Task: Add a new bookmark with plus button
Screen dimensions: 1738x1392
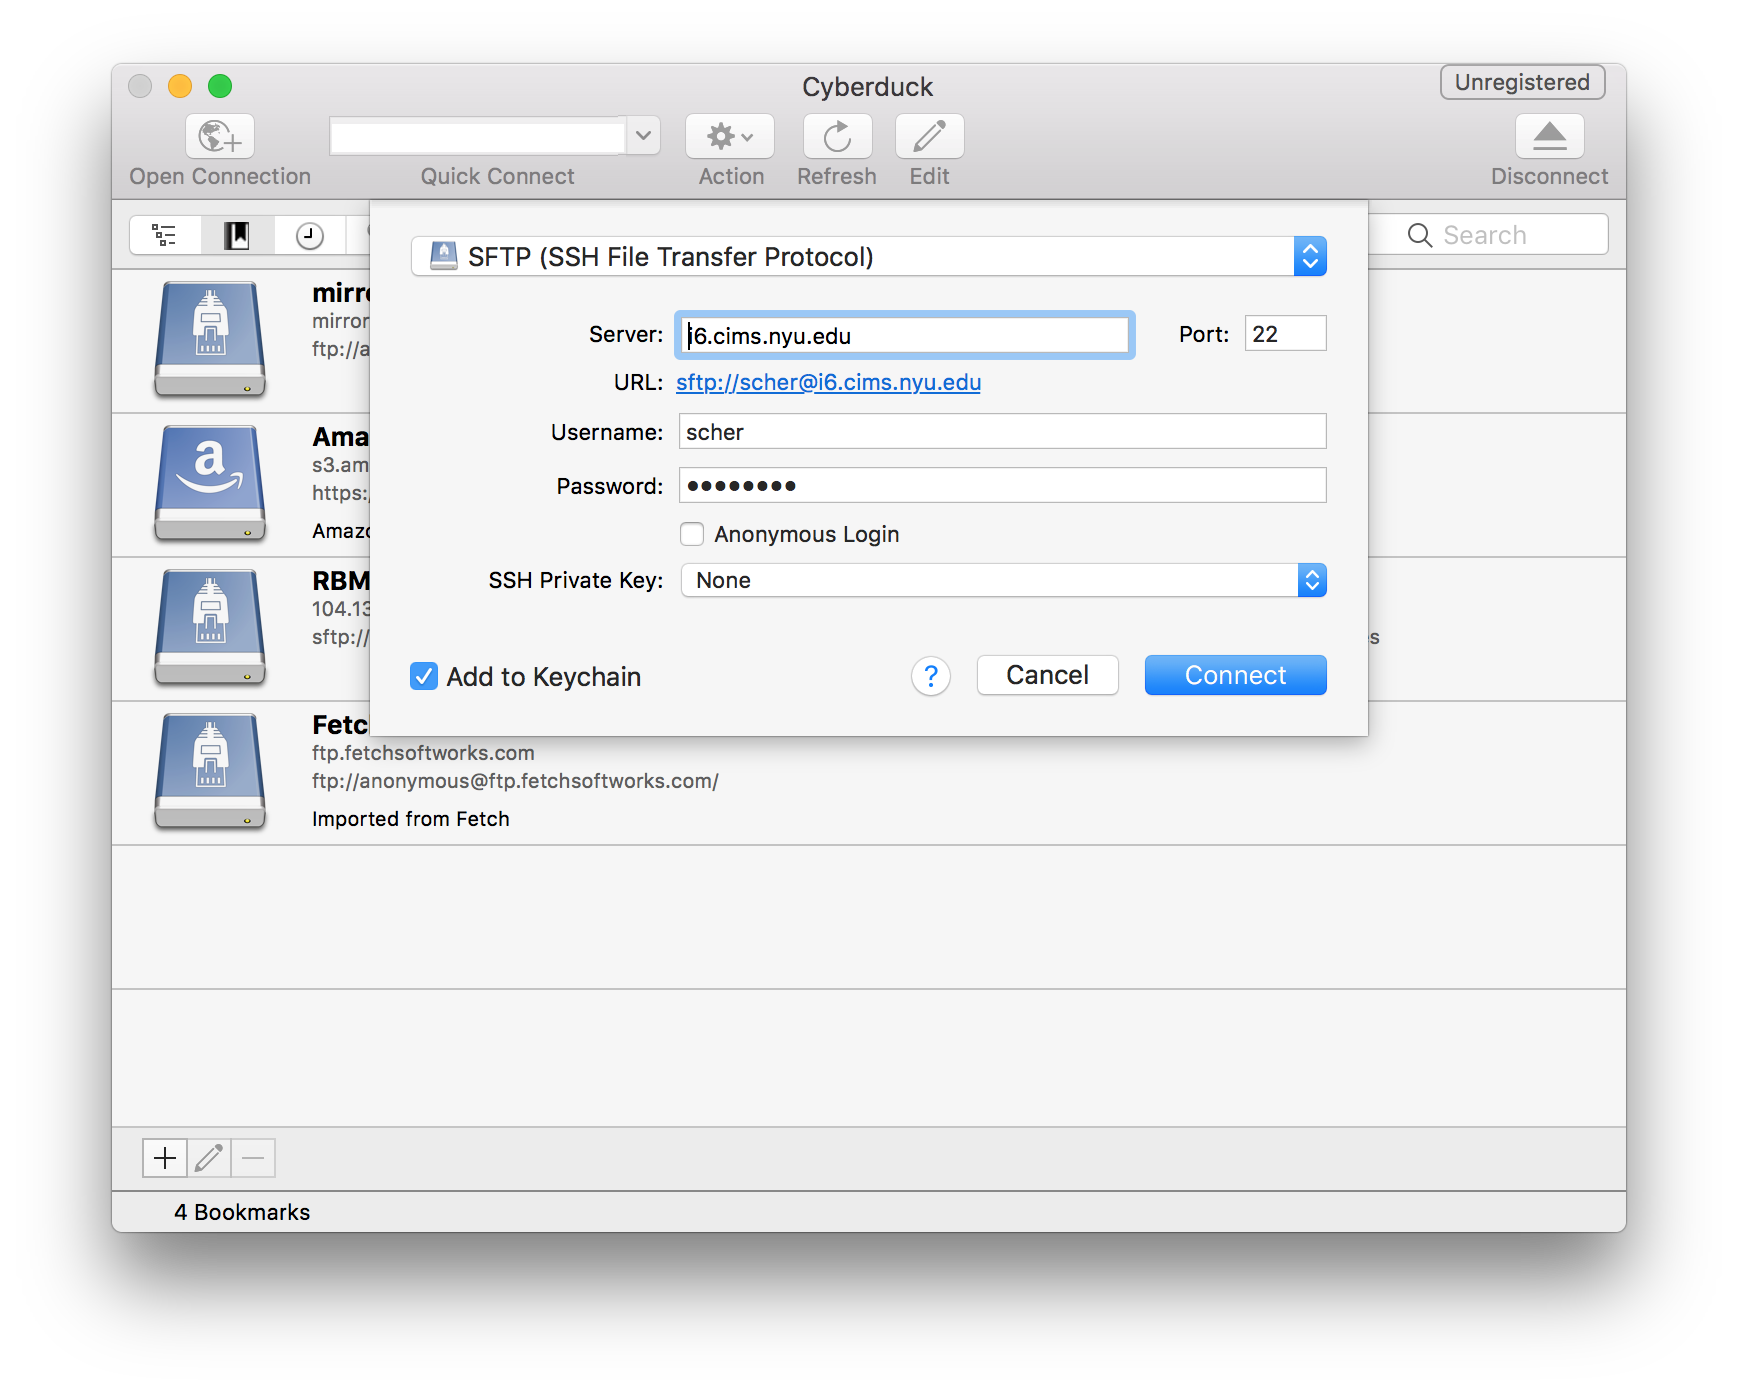Action: [x=165, y=1158]
